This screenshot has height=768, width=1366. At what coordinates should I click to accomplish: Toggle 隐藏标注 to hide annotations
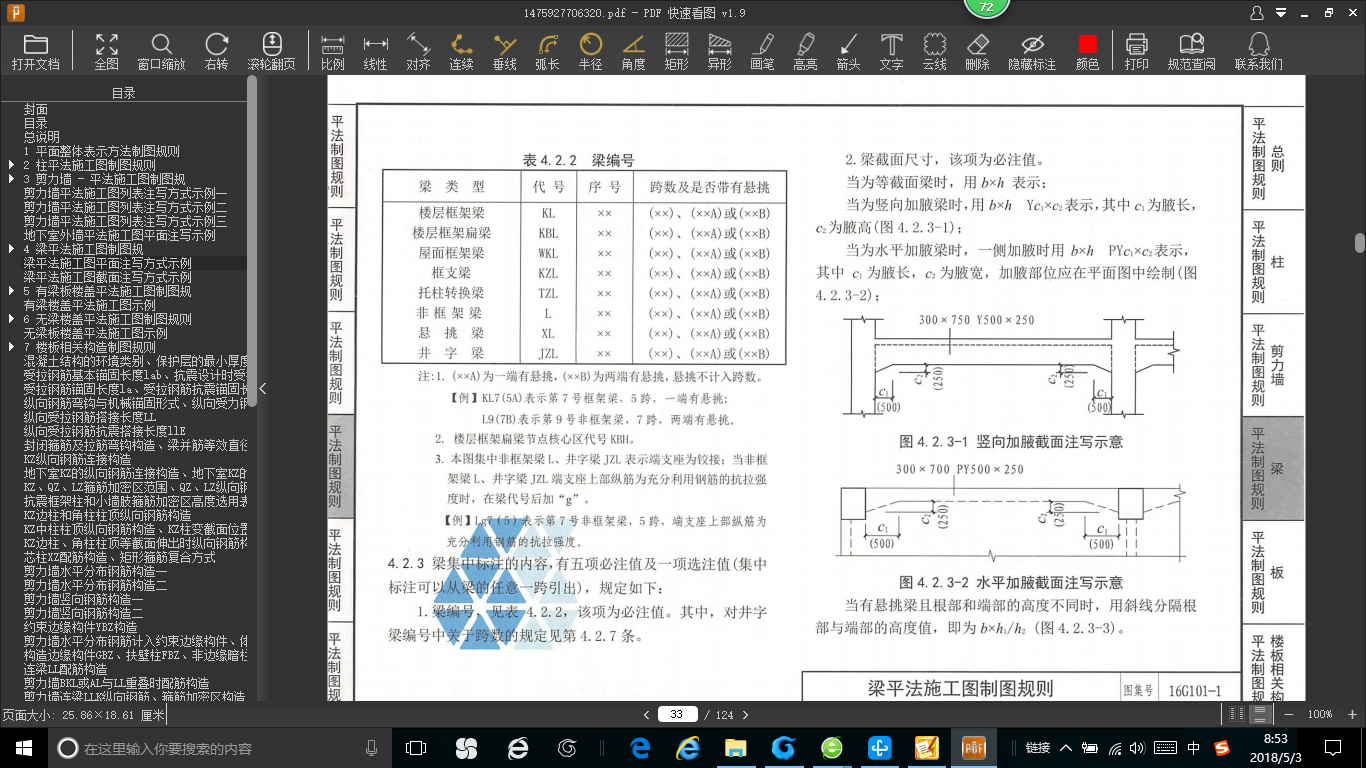coord(1032,46)
